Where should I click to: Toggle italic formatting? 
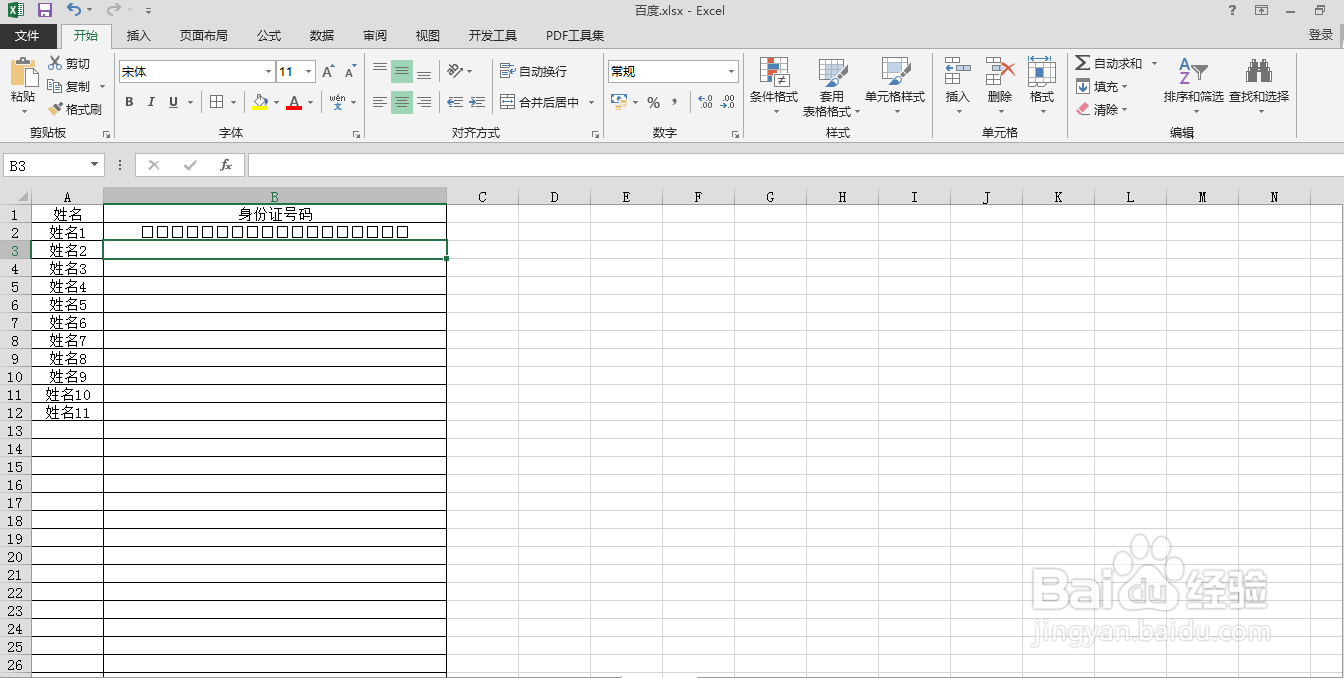149,102
